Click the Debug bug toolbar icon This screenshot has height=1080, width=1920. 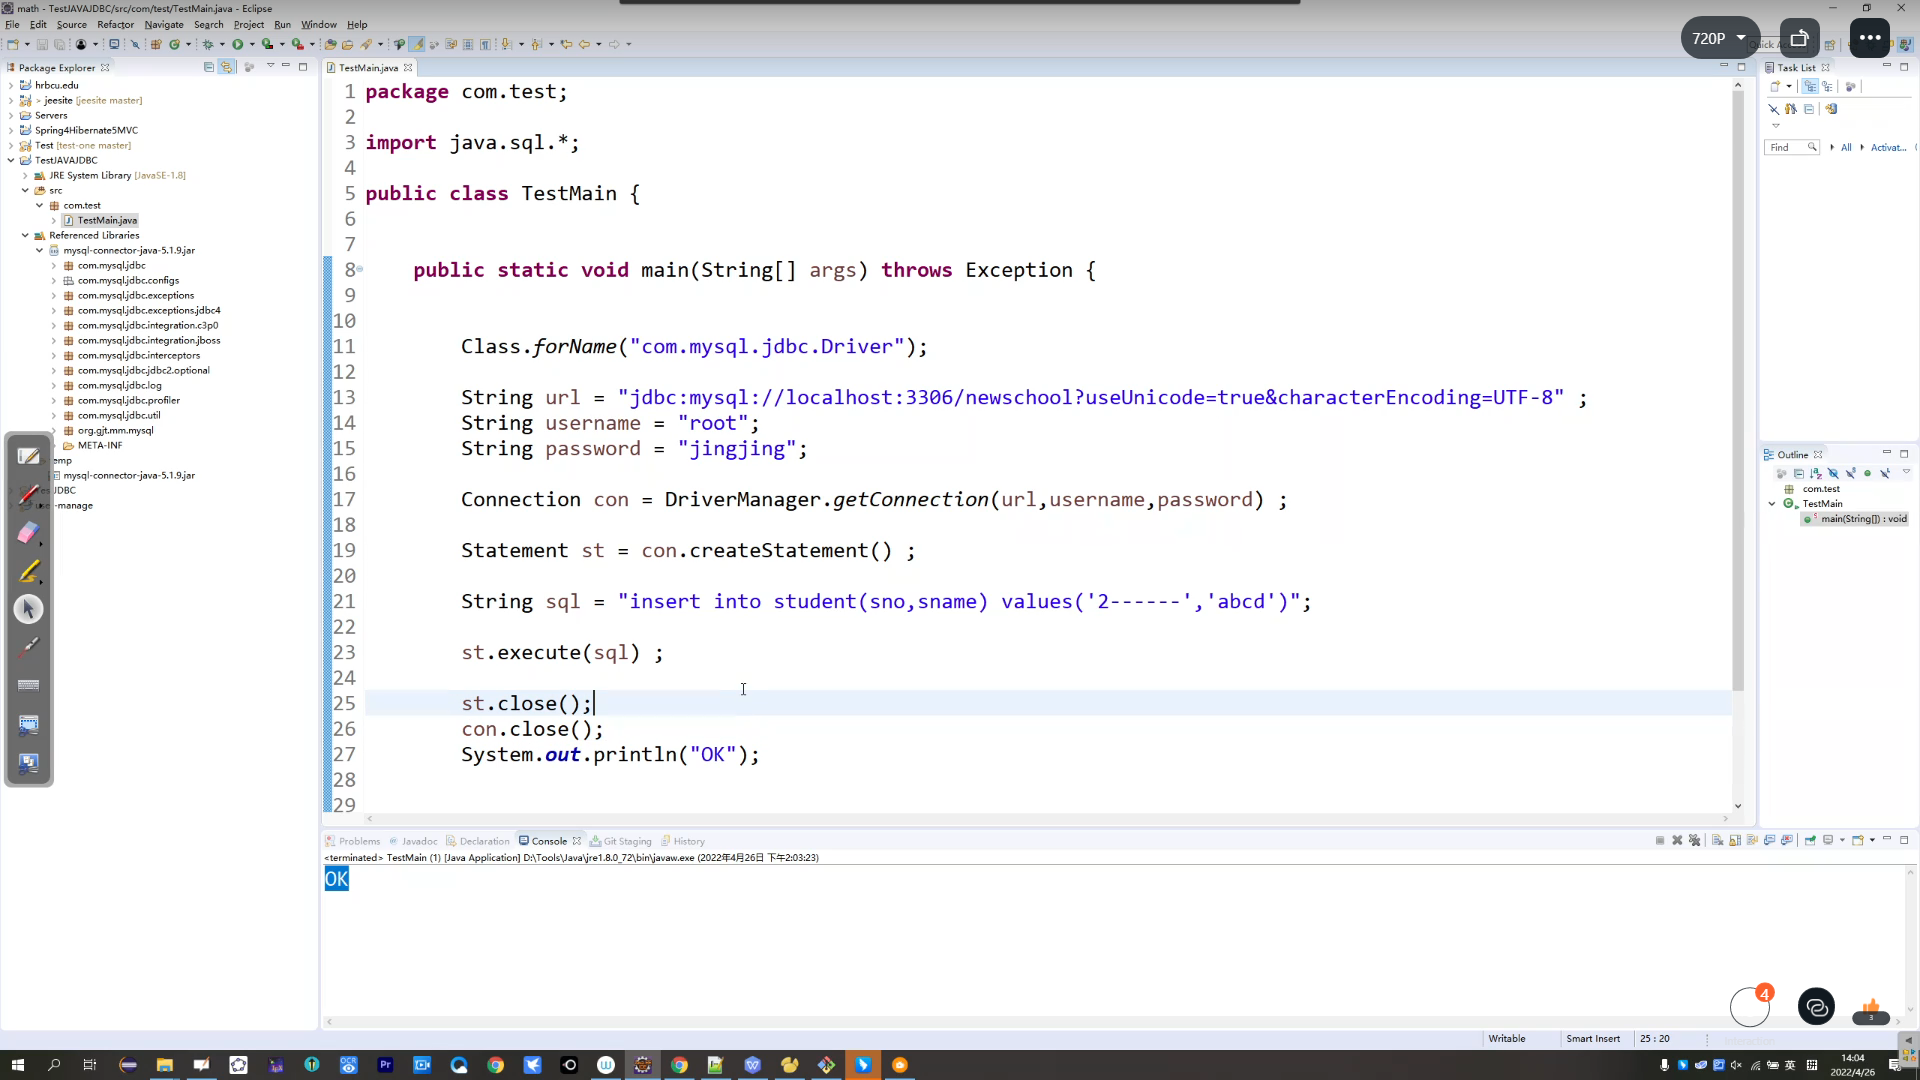click(x=208, y=44)
